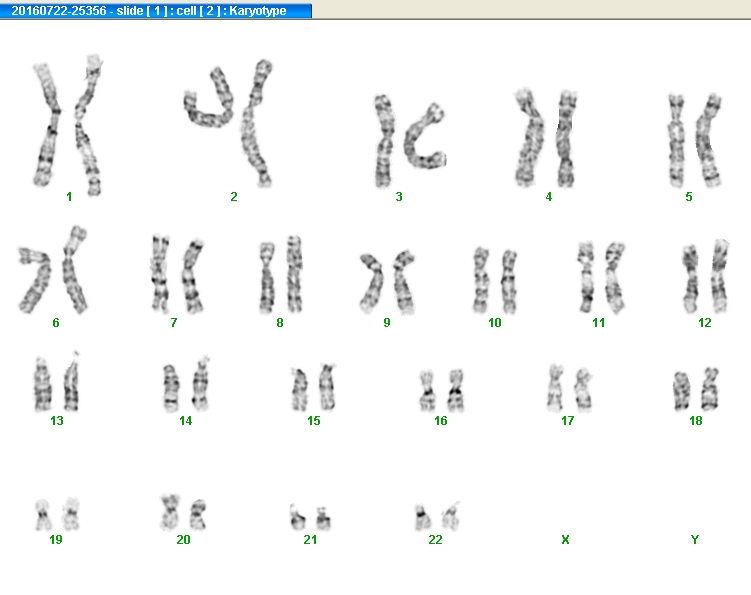Click the green label "6"

pyautogui.click(x=56, y=323)
